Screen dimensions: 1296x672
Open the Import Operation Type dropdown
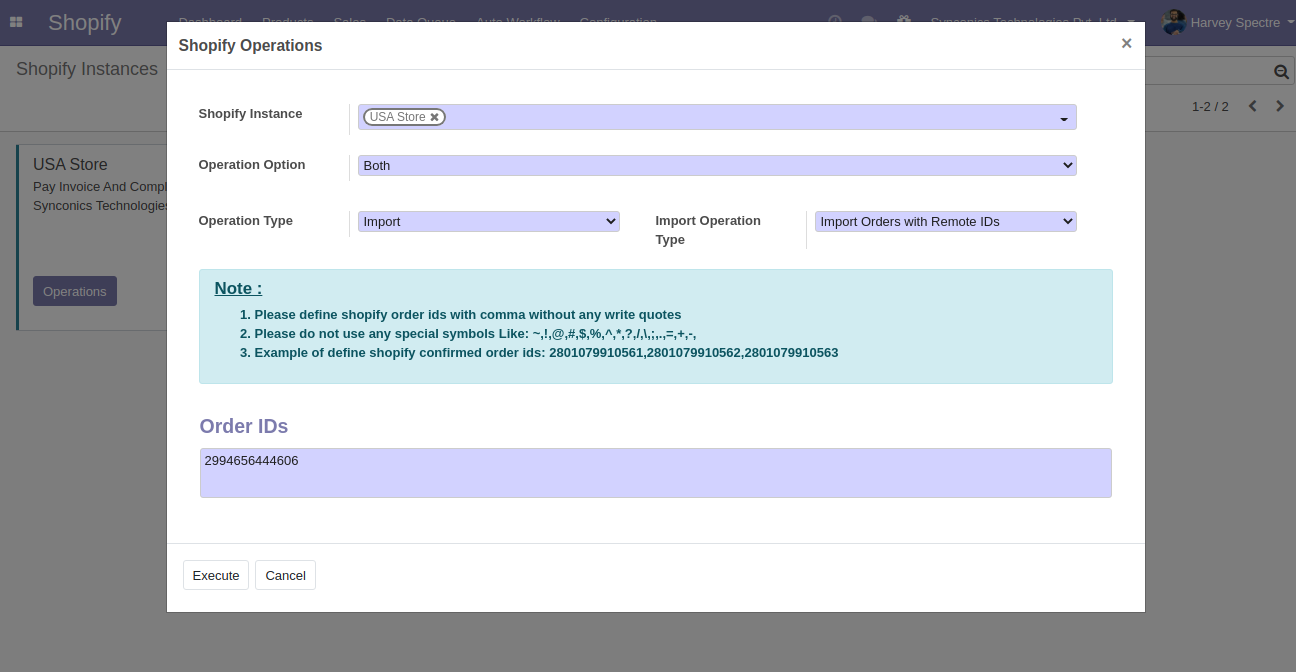click(945, 222)
